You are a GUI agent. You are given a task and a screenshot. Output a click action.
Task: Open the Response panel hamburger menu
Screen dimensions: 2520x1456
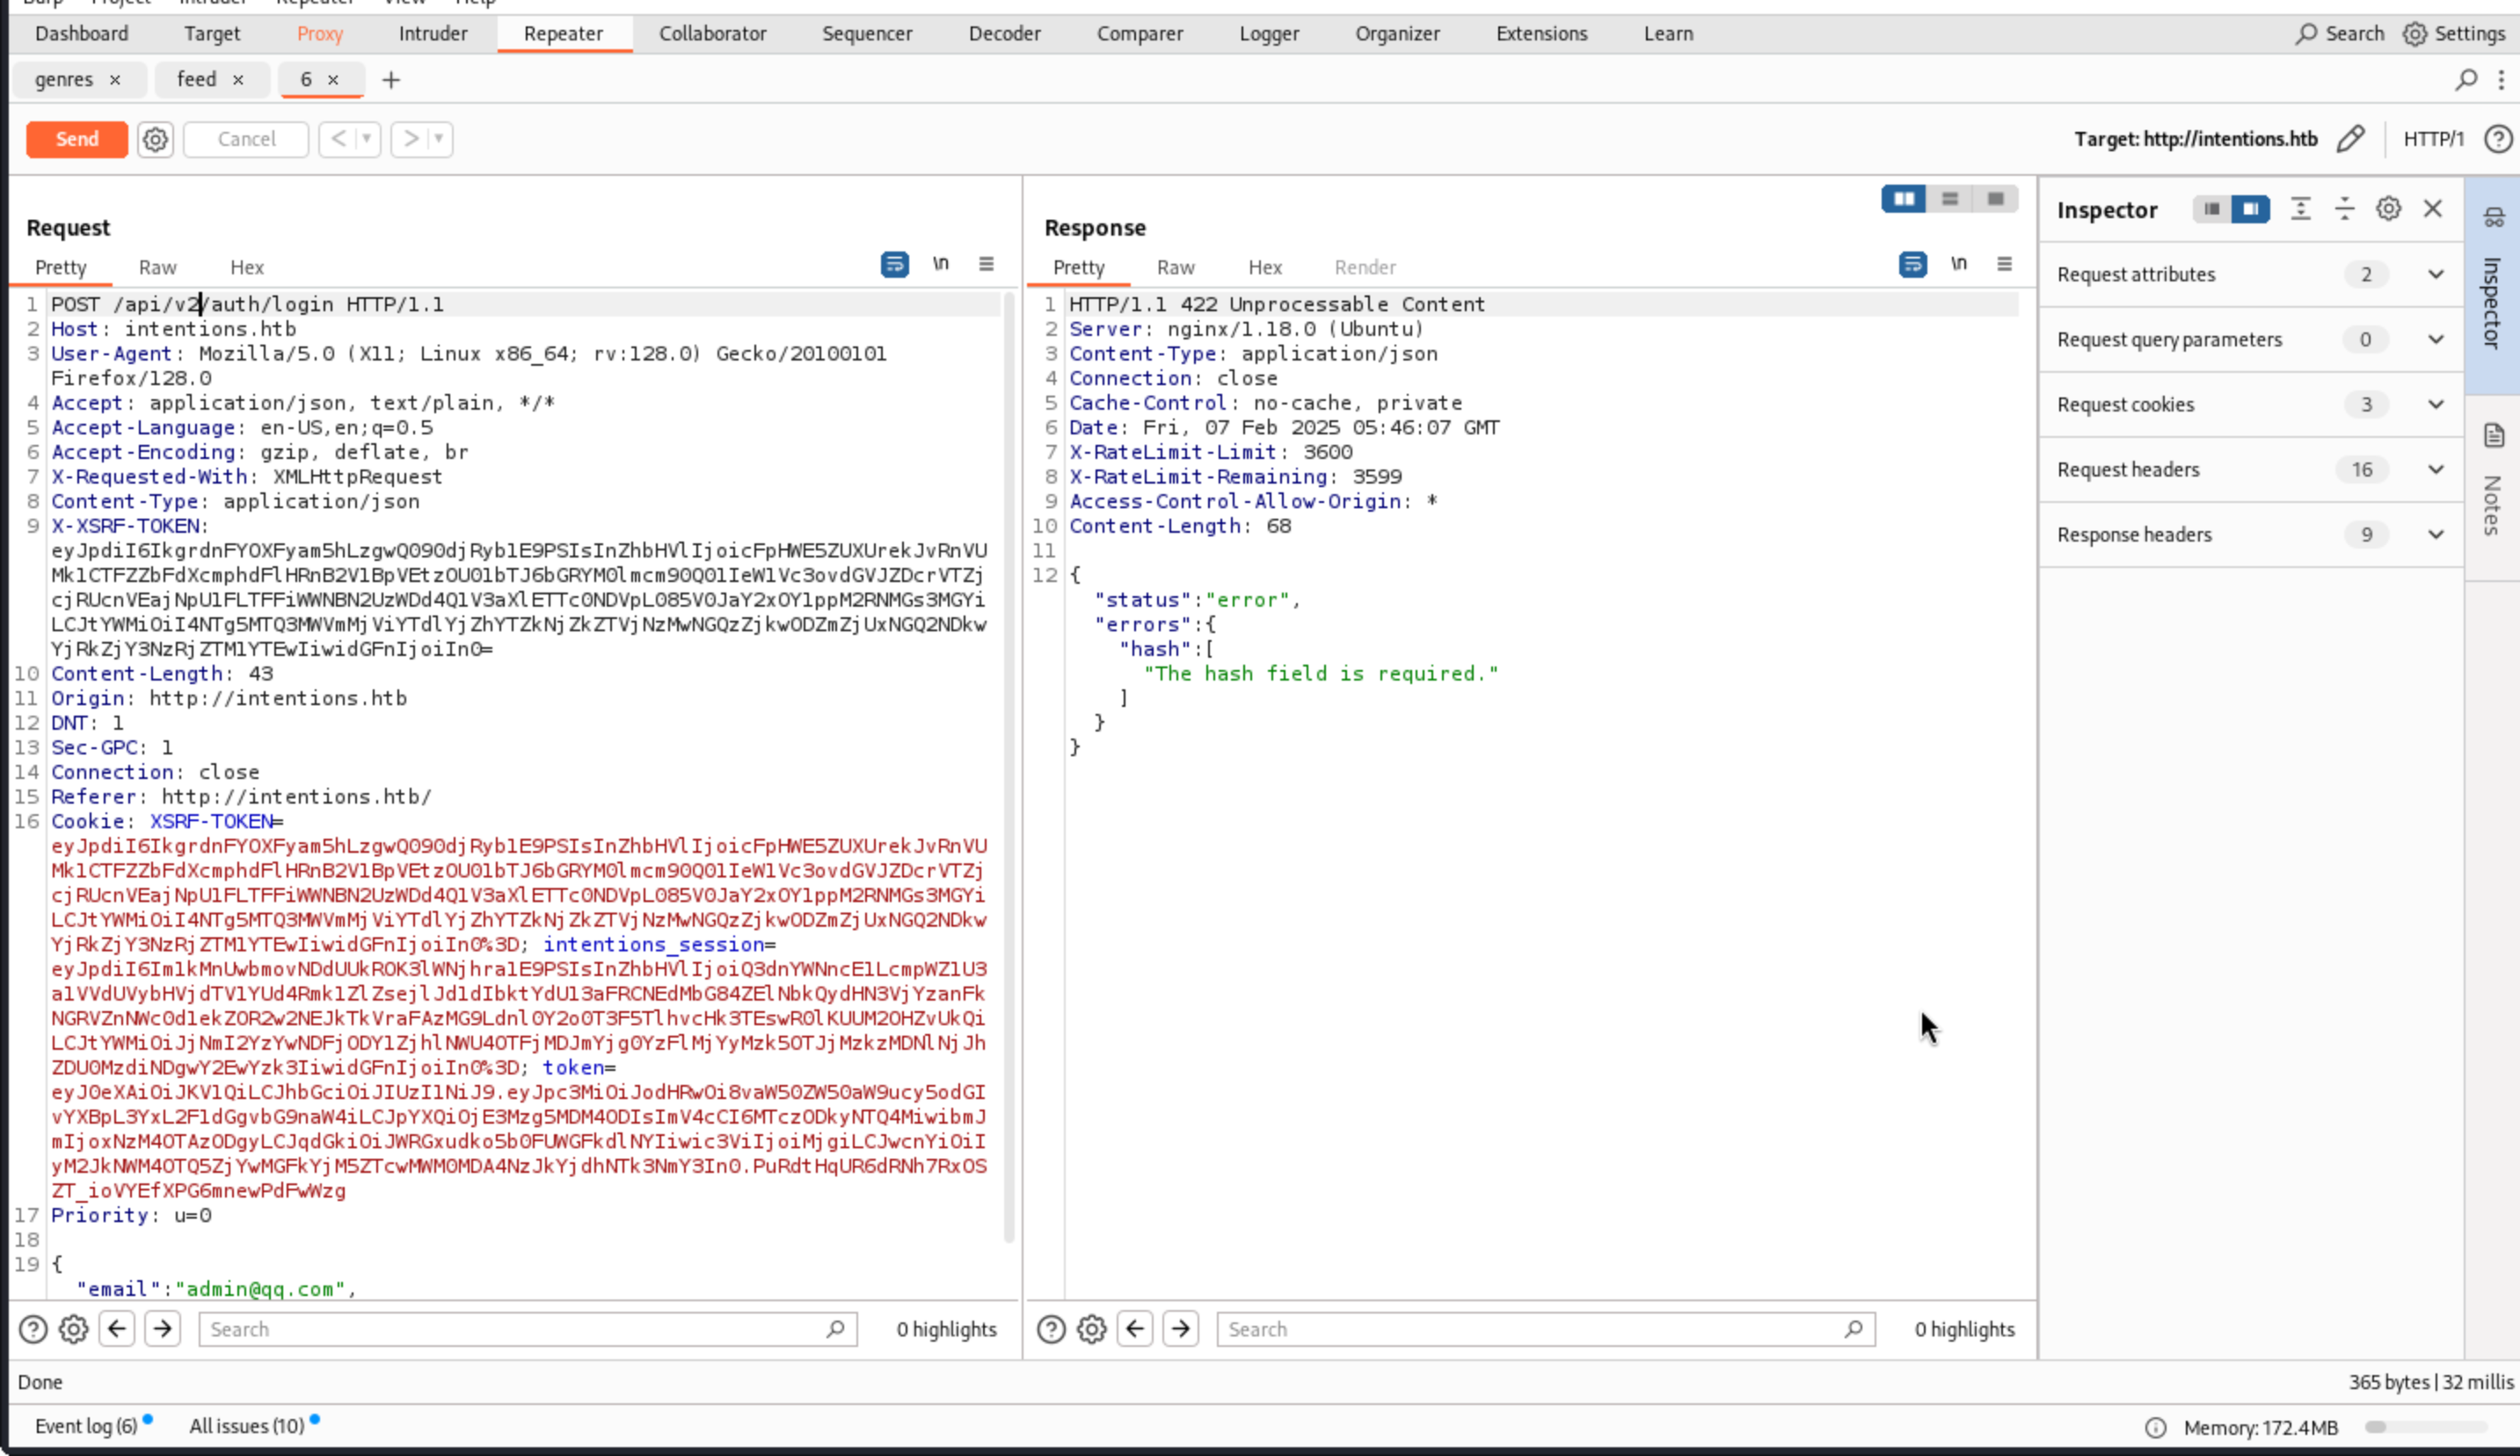[x=2004, y=264]
